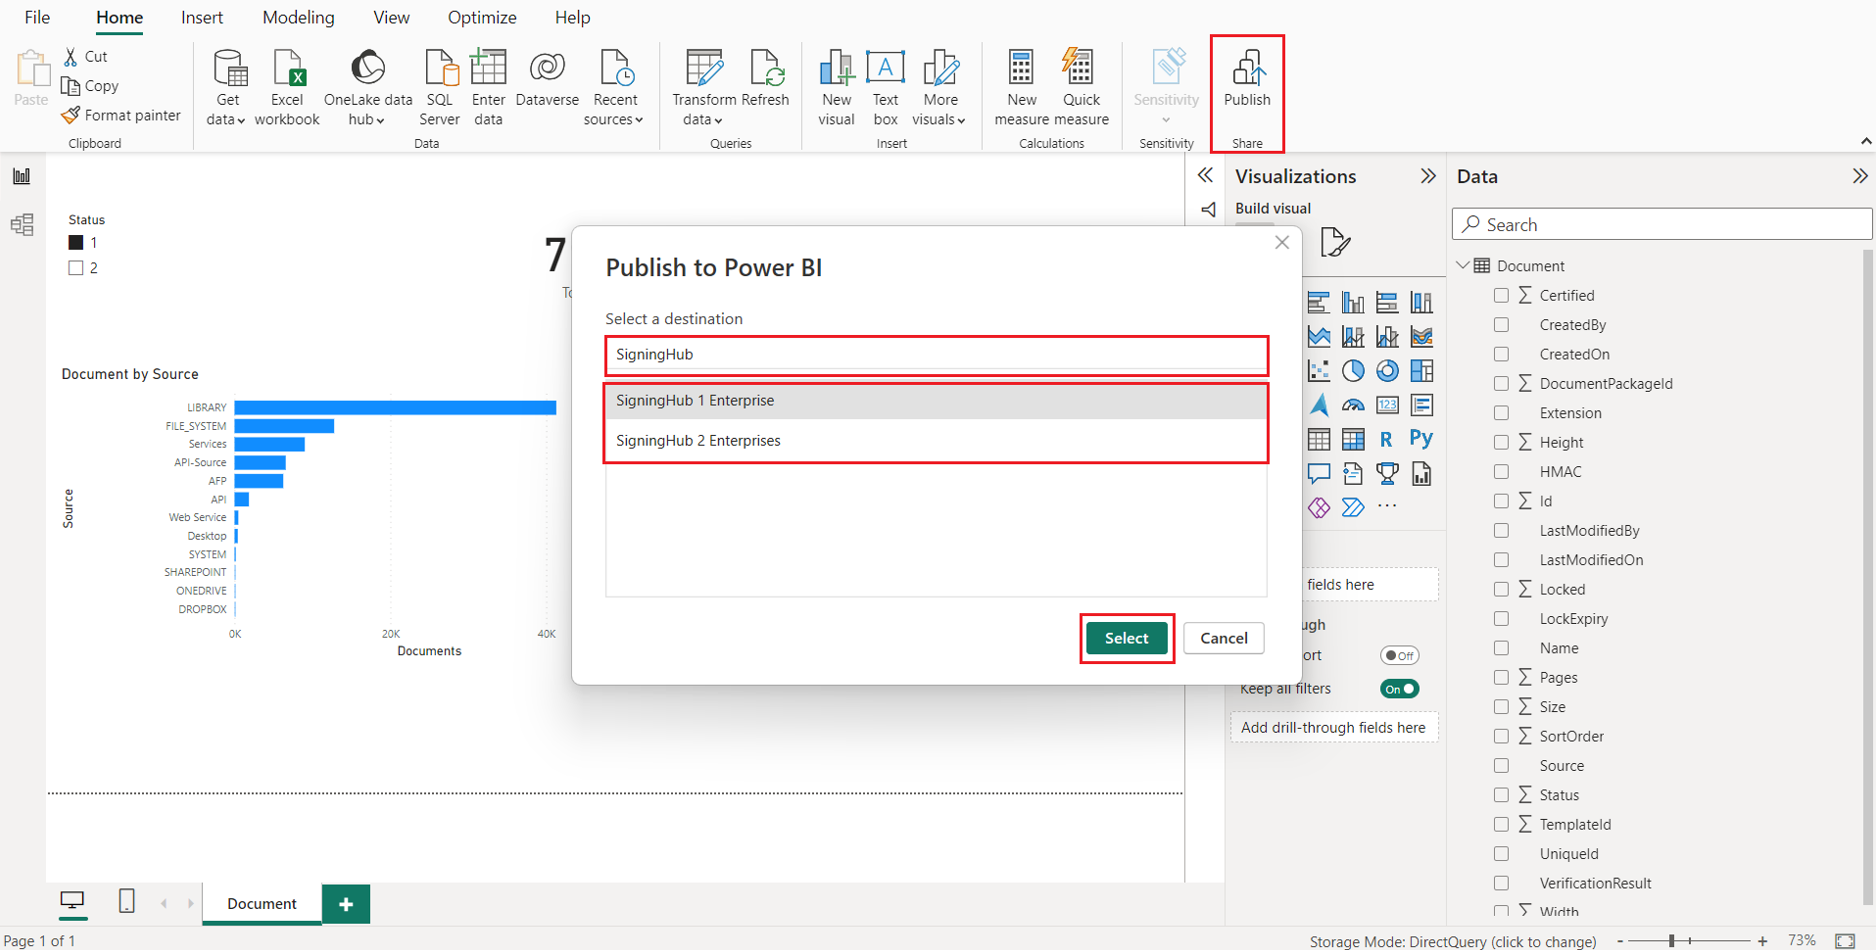The height and width of the screenshot is (950, 1876).
Task: Open more visuals ellipsis in Visualizations
Action: click(x=1387, y=507)
